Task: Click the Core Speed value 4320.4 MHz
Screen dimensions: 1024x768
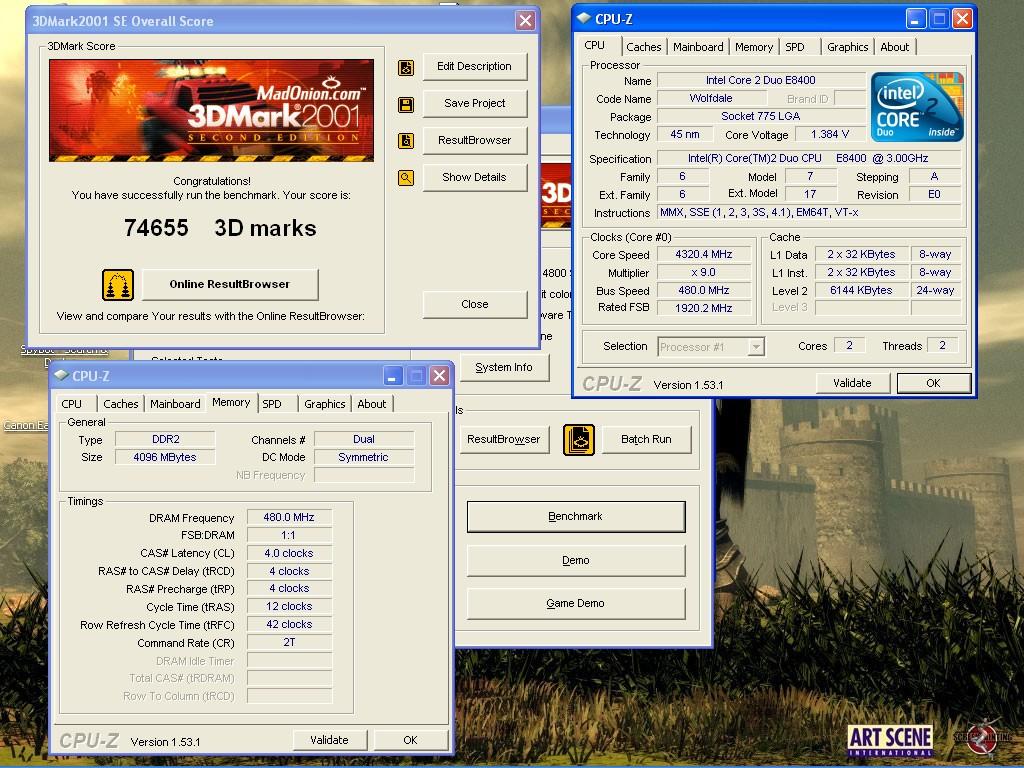Action: click(x=704, y=255)
